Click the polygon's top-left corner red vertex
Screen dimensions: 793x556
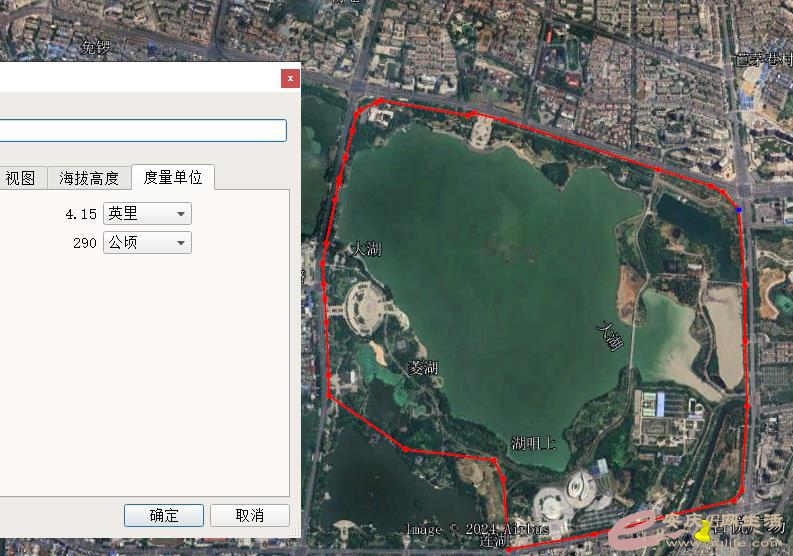378,102
